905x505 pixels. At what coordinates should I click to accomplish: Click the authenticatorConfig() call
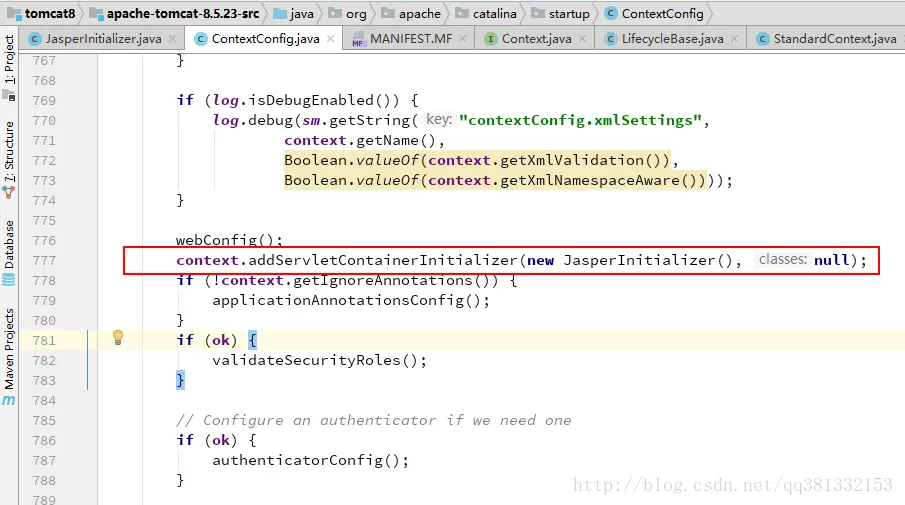pyautogui.click(x=310, y=461)
